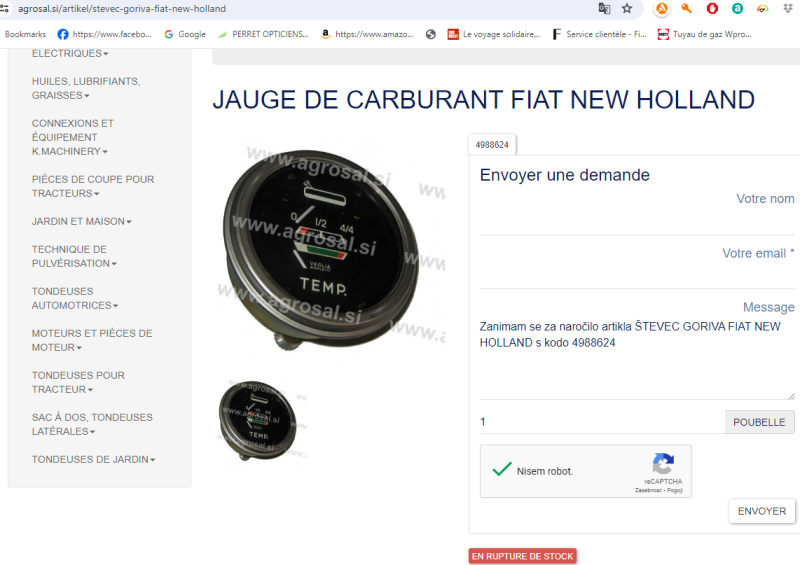This screenshot has width=800, height=565.
Task: Click the POUBELLE button
Action: (x=759, y=422)
